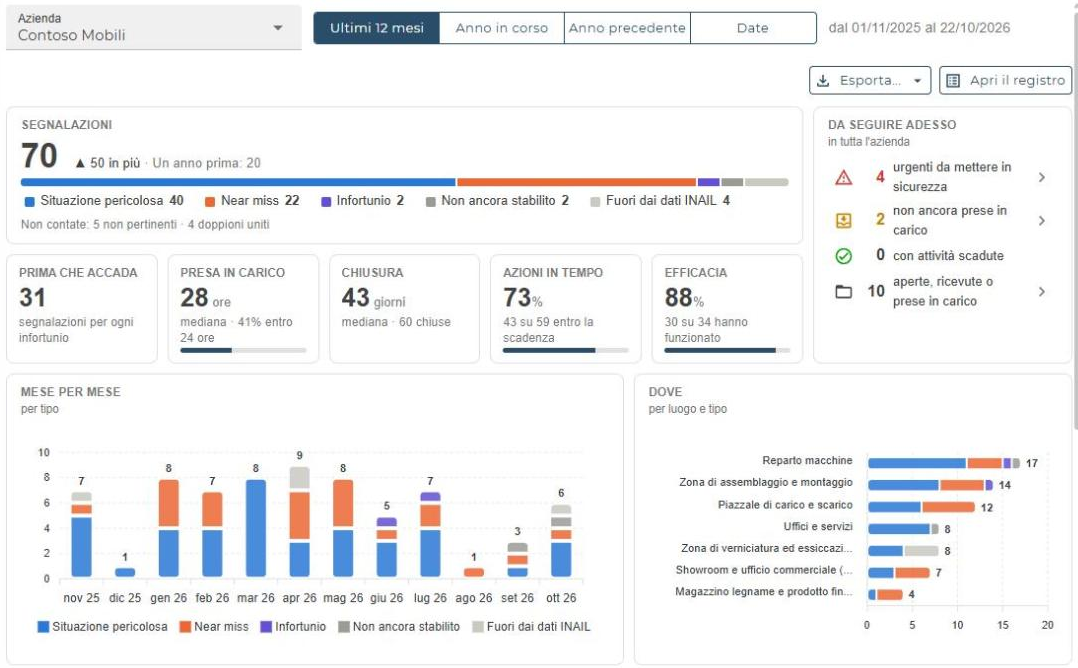Screen dimensions: 1078x668
Task: Click the Zona di verniciatura ed essiccazi... bar
Action: coord(903,551)
